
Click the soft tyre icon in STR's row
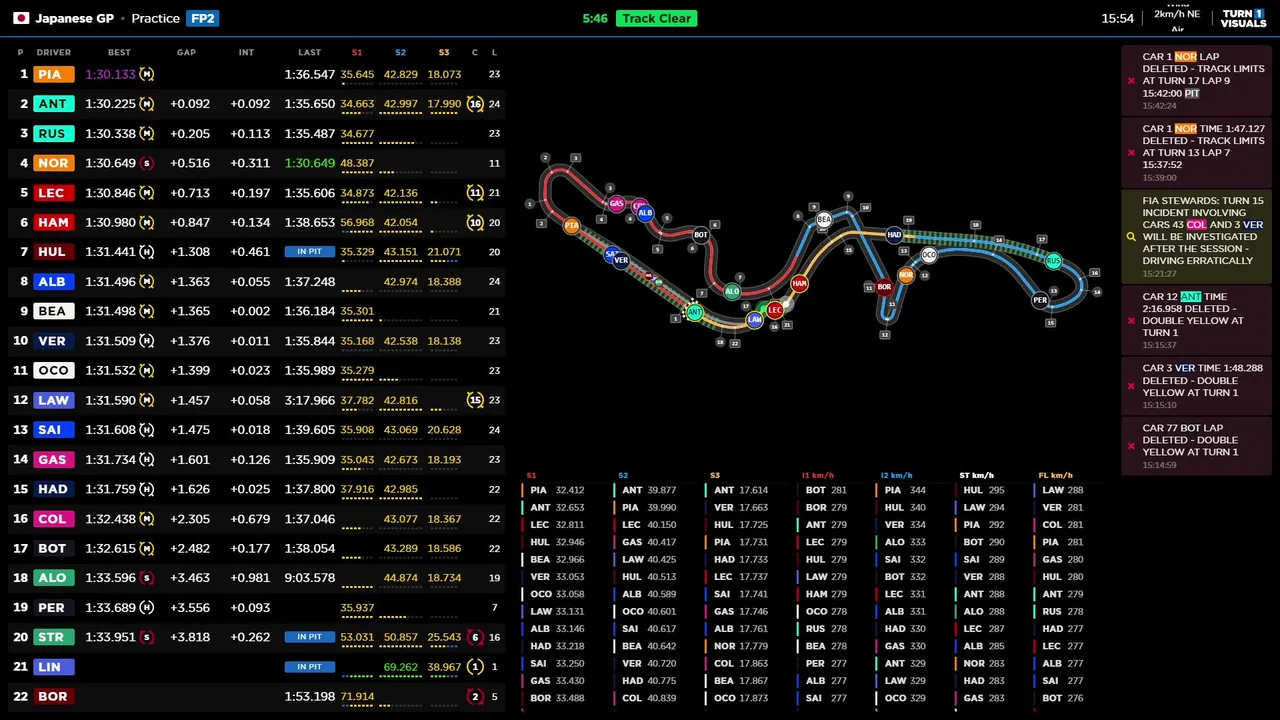pos(147,637)
